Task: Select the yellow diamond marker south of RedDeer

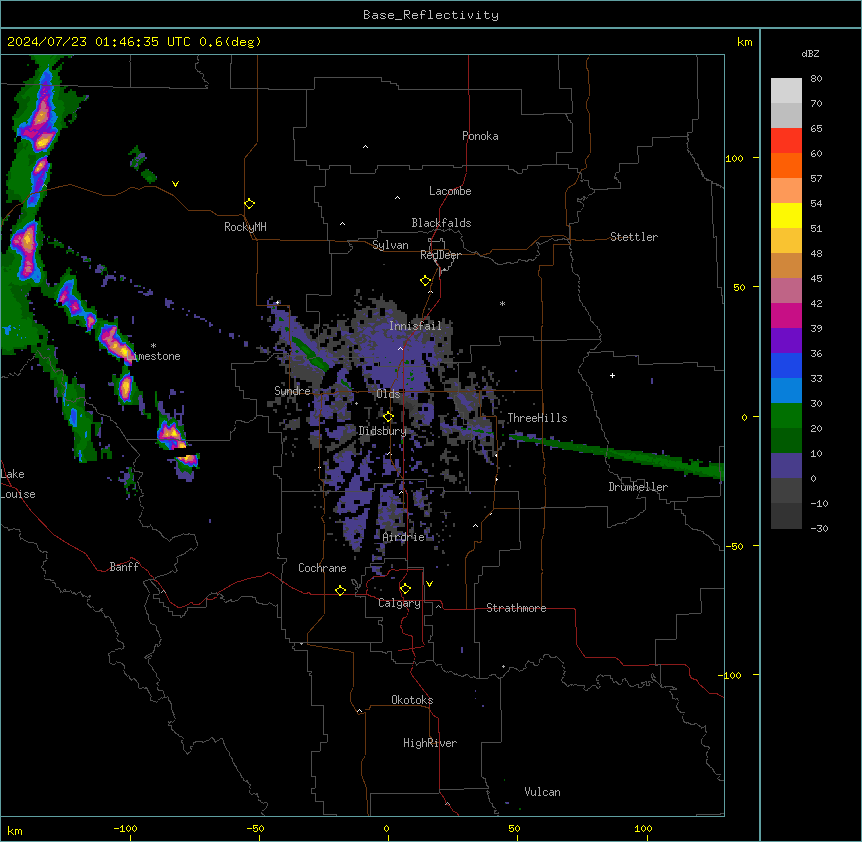Action: [x=425, y=281]
